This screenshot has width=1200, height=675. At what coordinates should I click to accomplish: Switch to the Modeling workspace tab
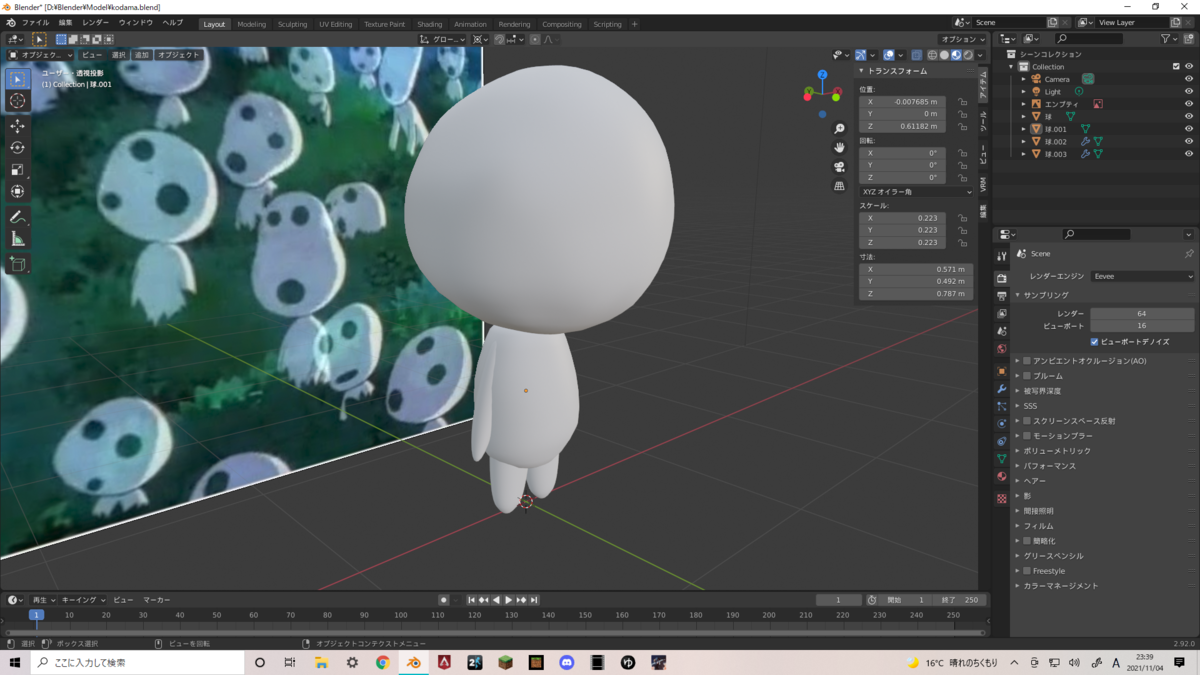coord(252,24)
